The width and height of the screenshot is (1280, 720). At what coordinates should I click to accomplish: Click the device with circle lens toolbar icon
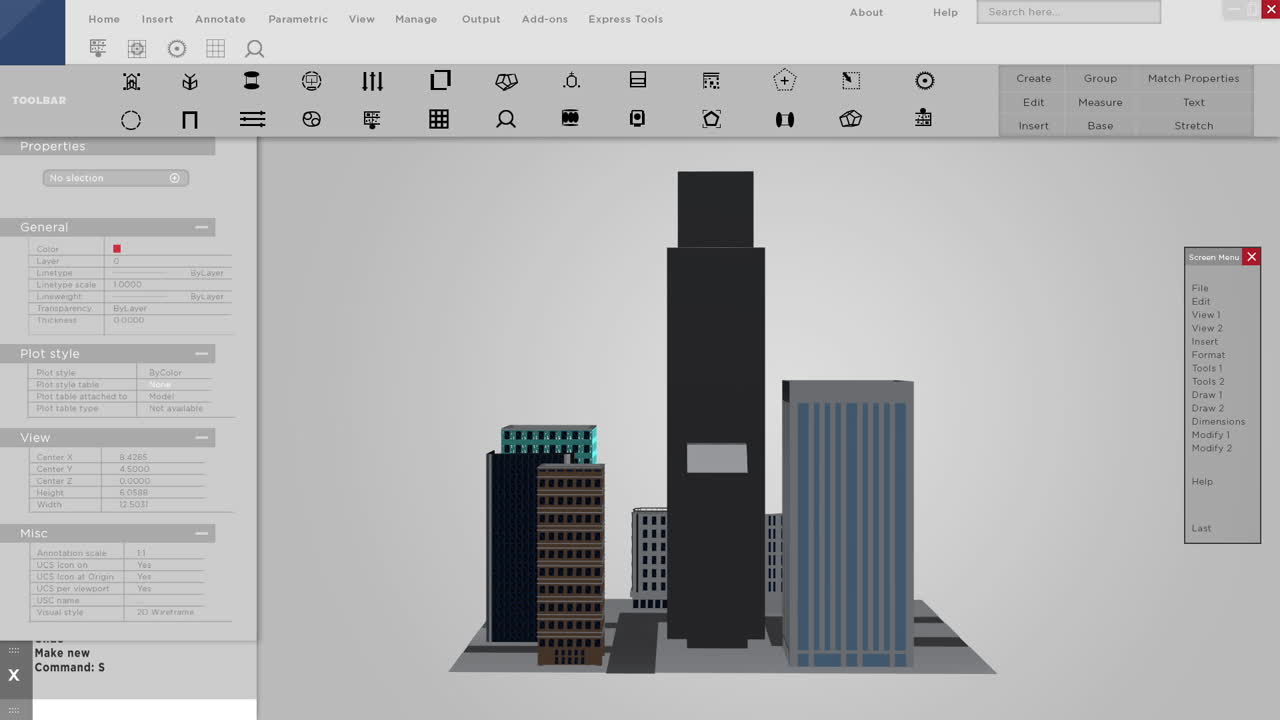pos(637,119)
